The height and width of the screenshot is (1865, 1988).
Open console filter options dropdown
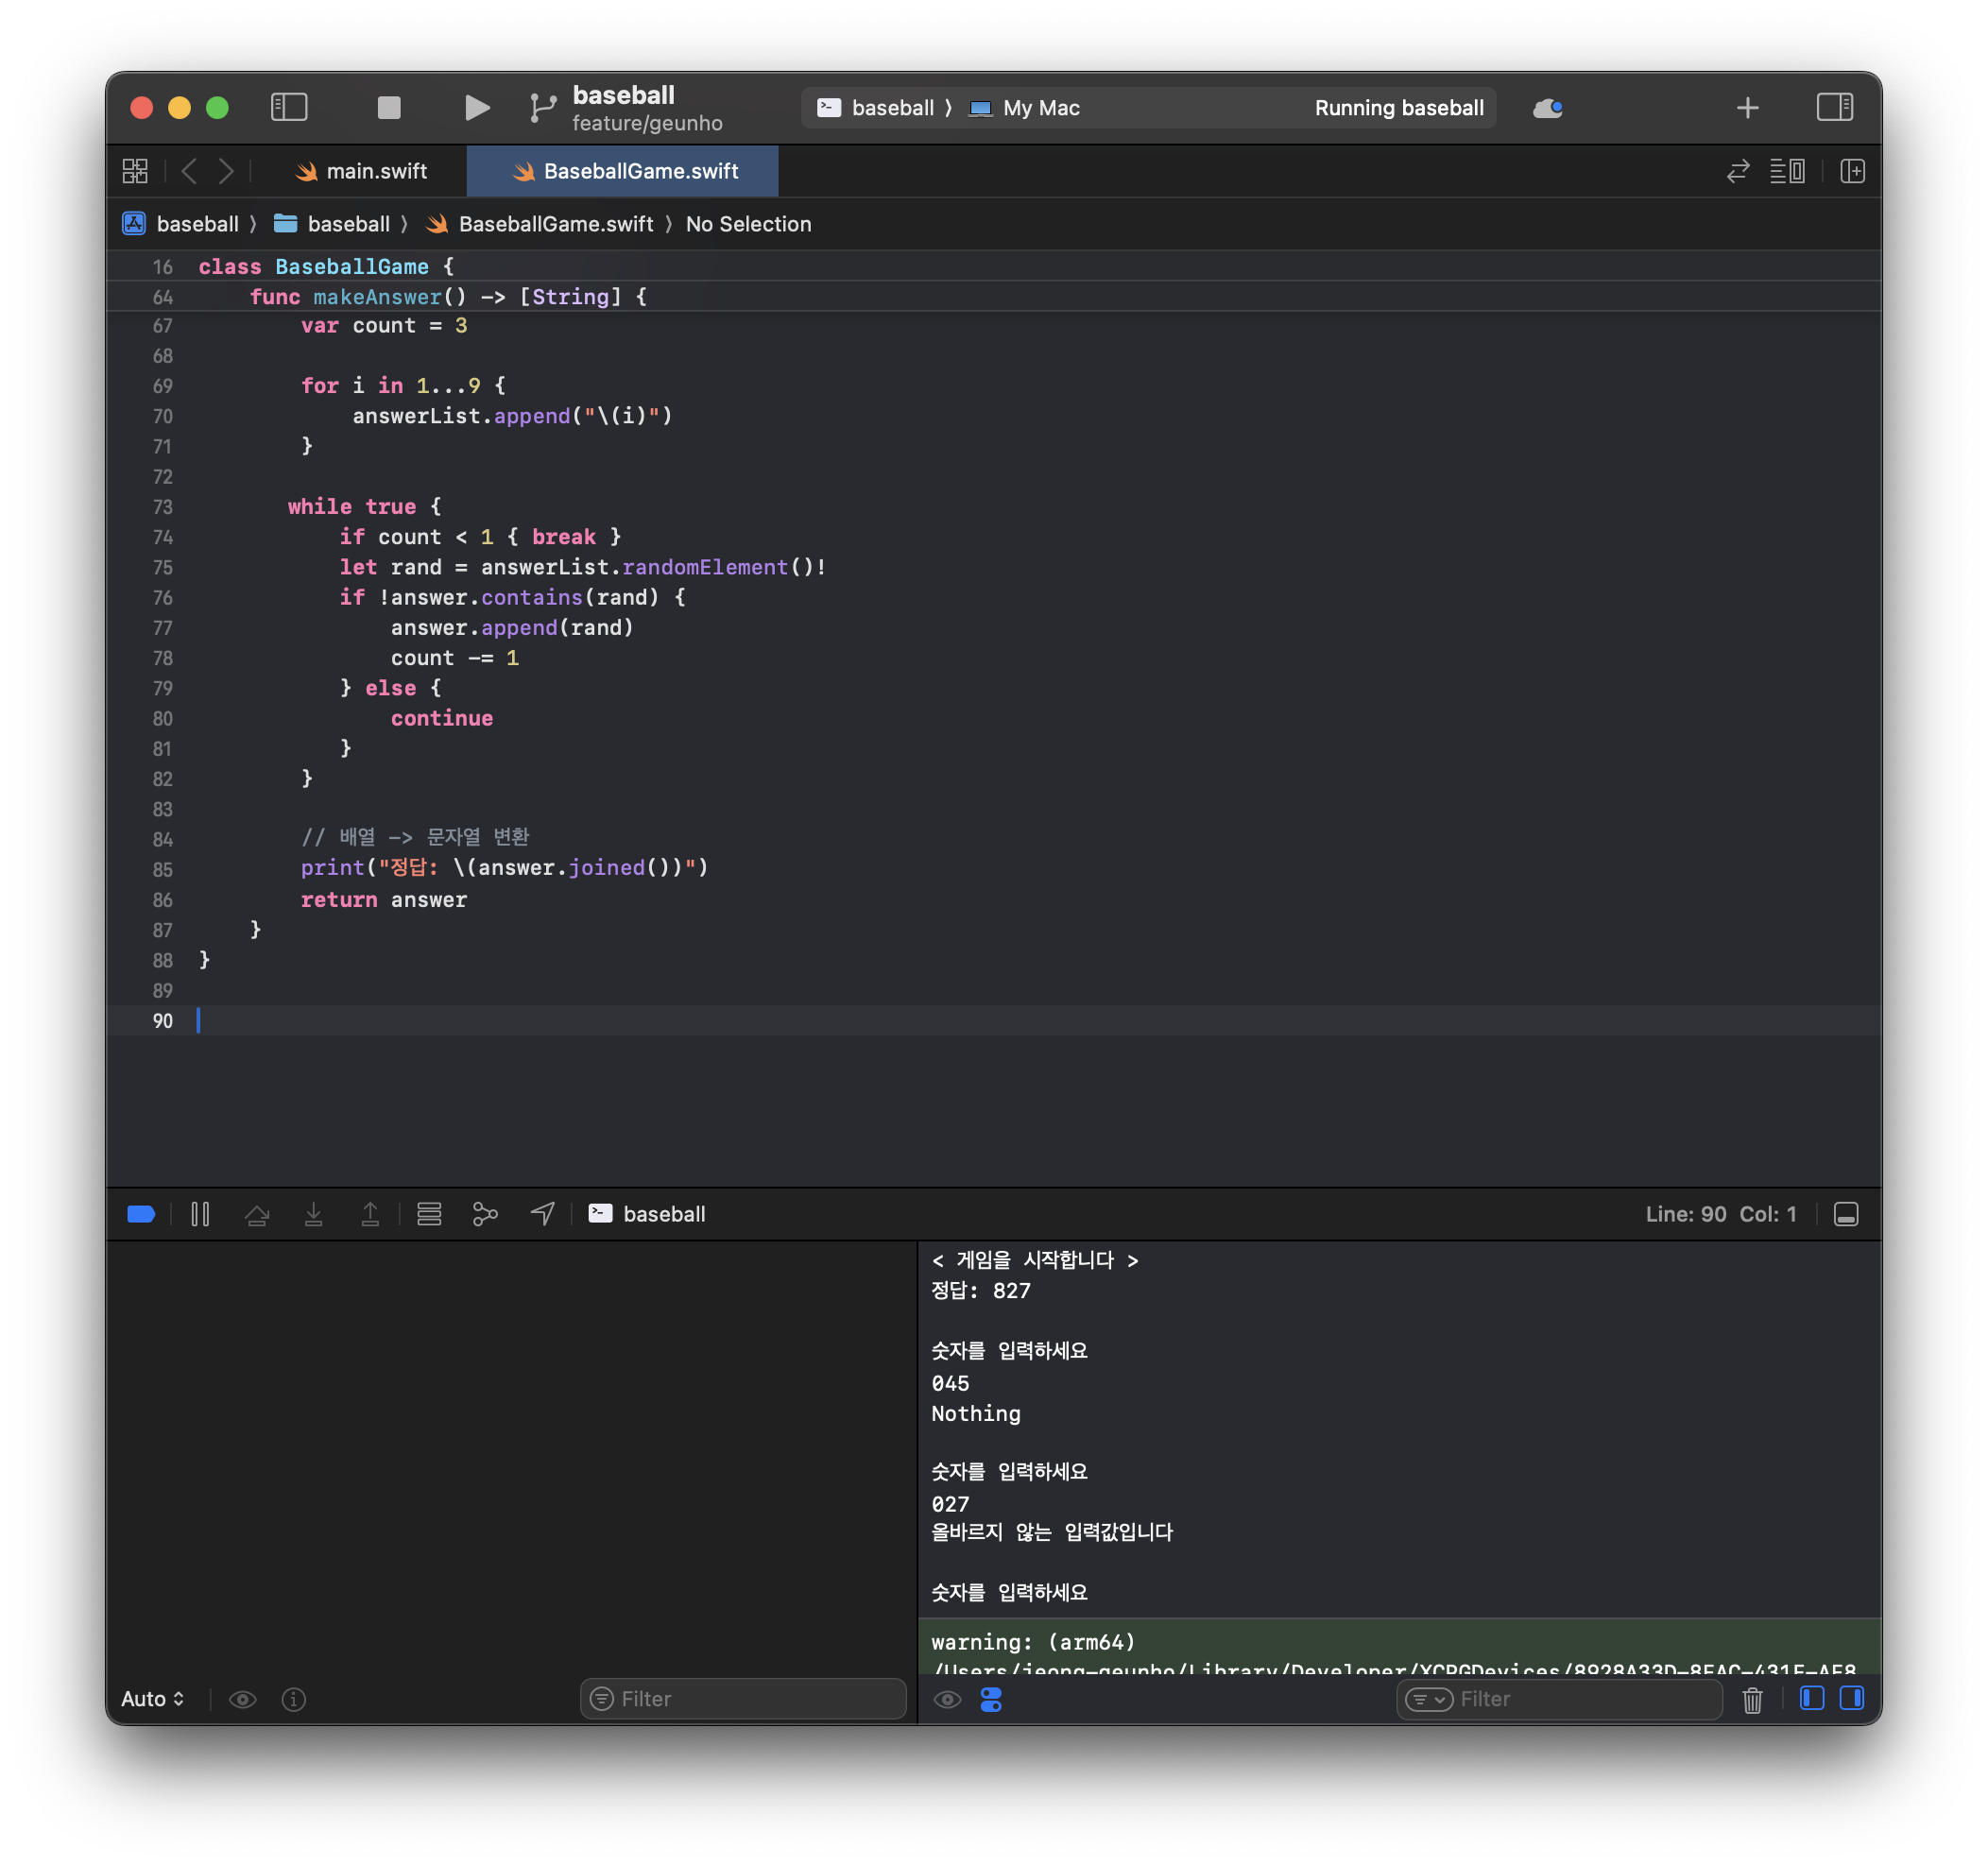tap(1428, 1699)
